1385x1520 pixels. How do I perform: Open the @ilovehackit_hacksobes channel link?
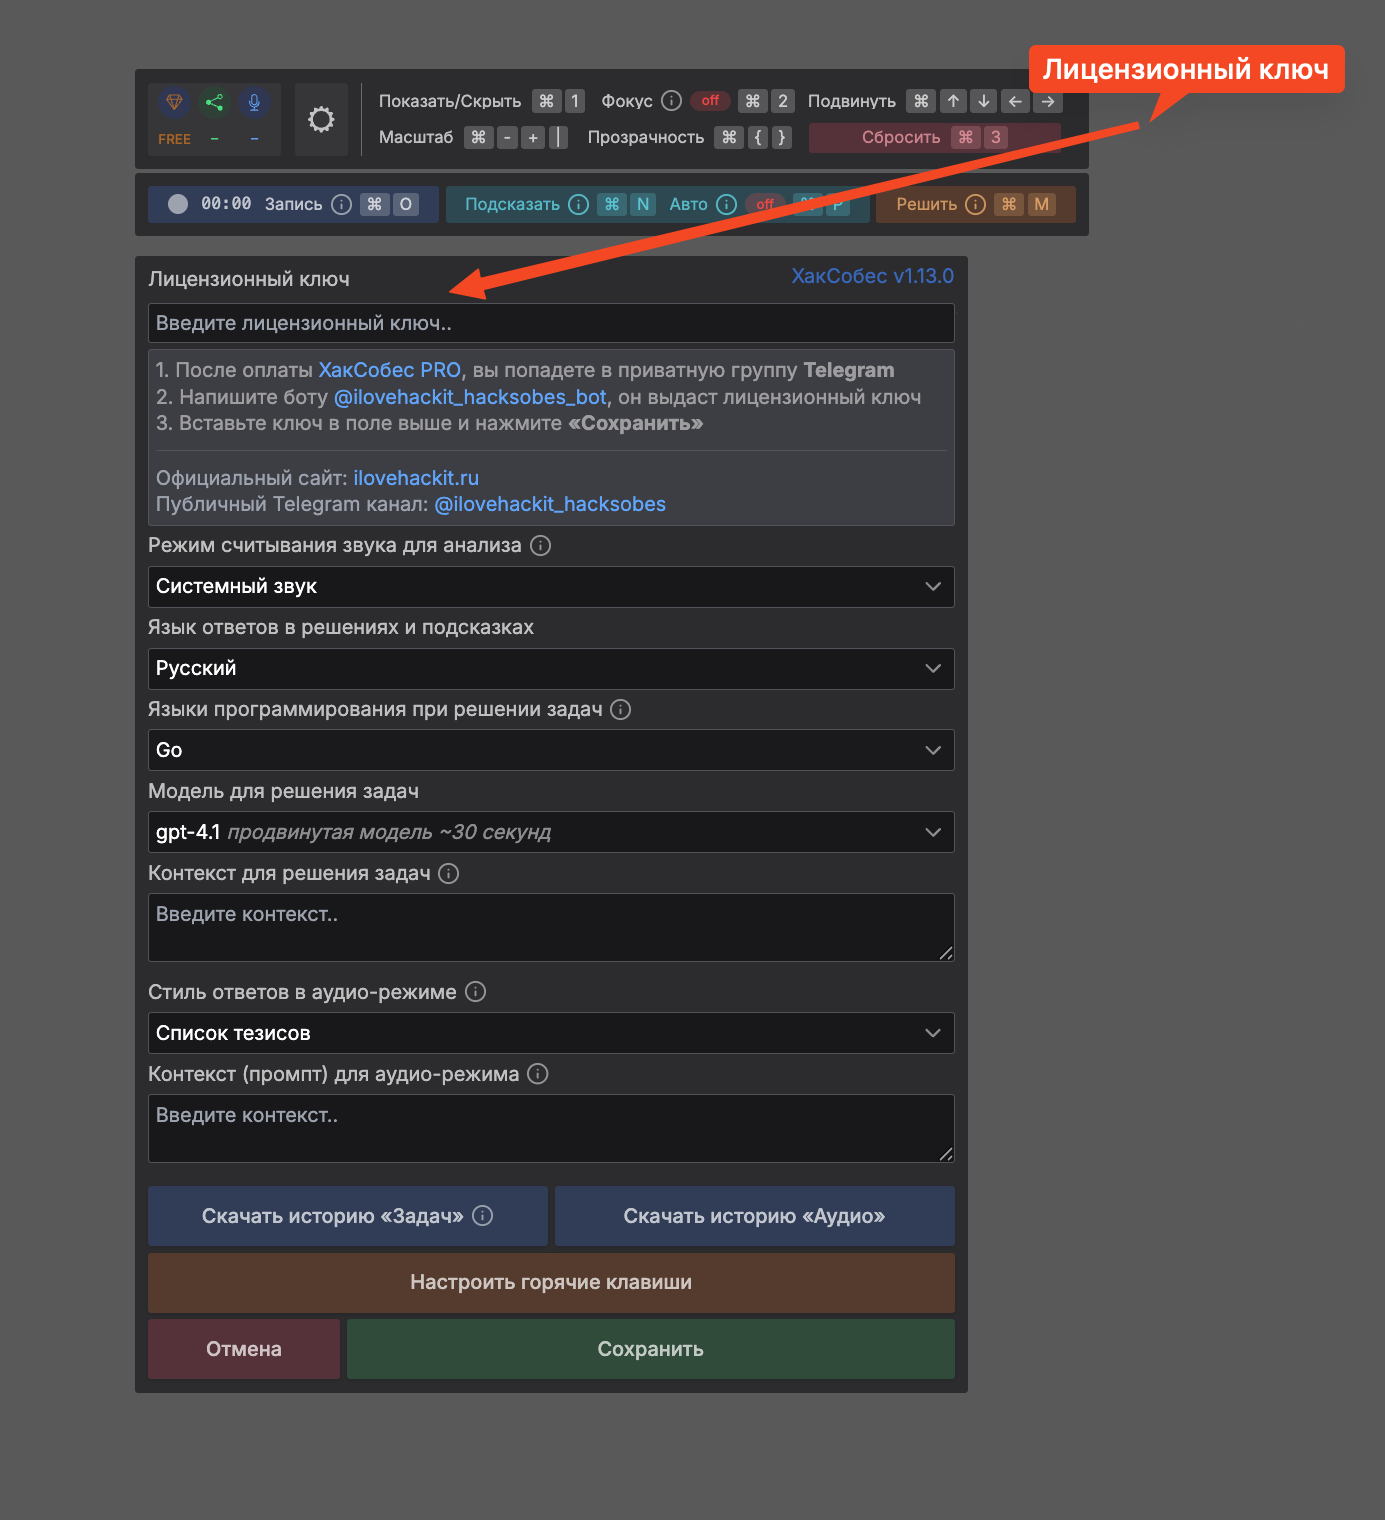tap(550, 504)
